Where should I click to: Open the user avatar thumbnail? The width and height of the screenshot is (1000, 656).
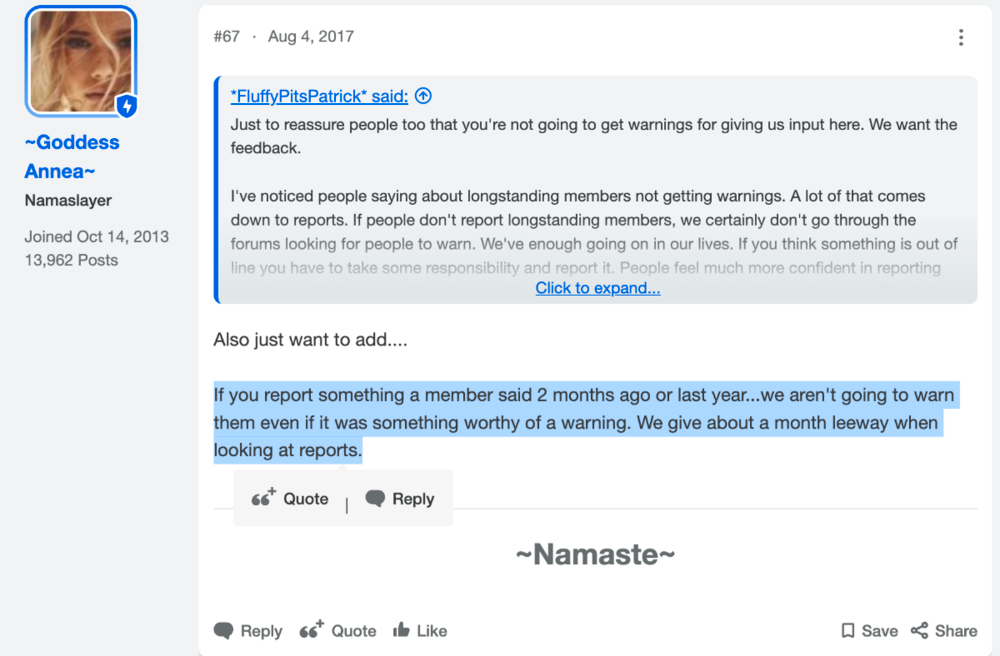click(x=81, y=62)
